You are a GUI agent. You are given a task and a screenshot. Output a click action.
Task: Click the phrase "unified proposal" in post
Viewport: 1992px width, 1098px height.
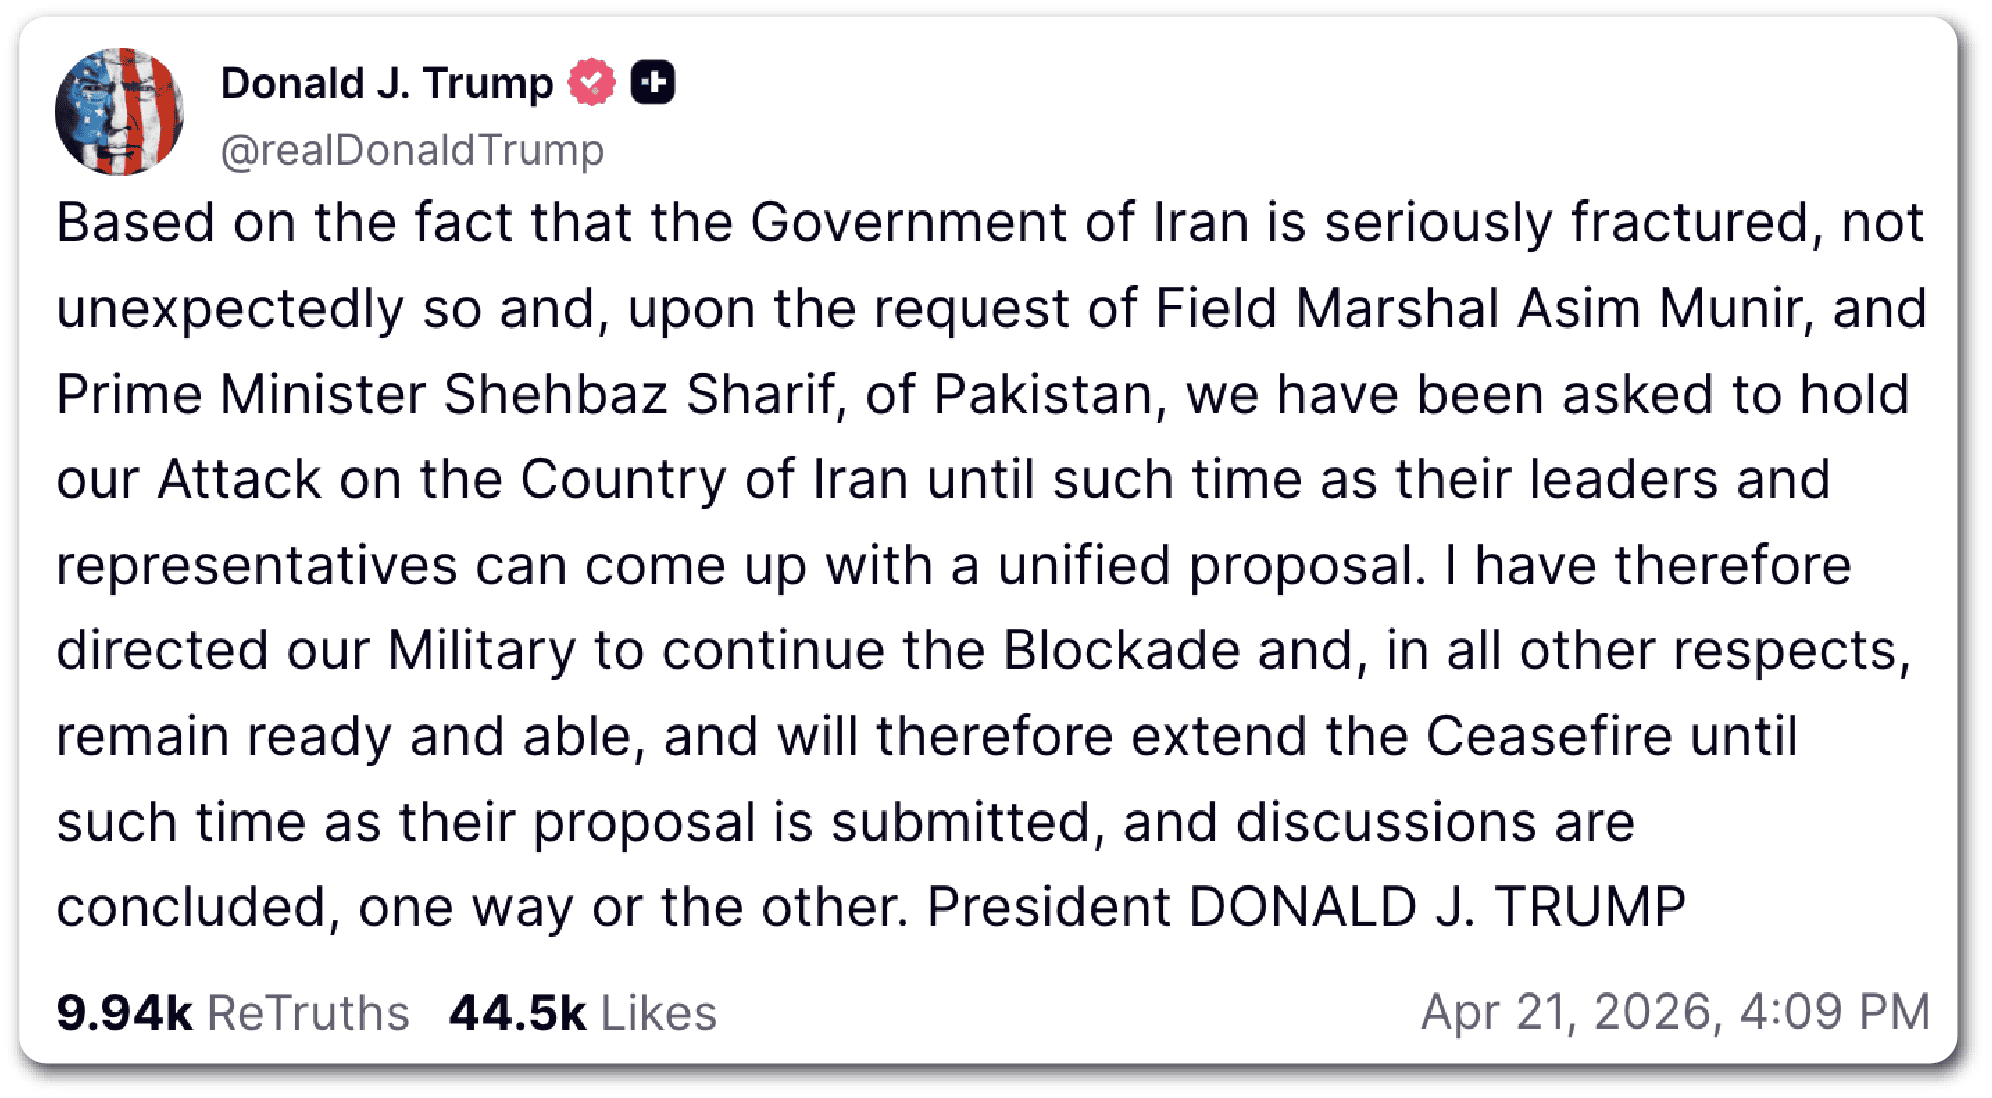pos(1210,566)
